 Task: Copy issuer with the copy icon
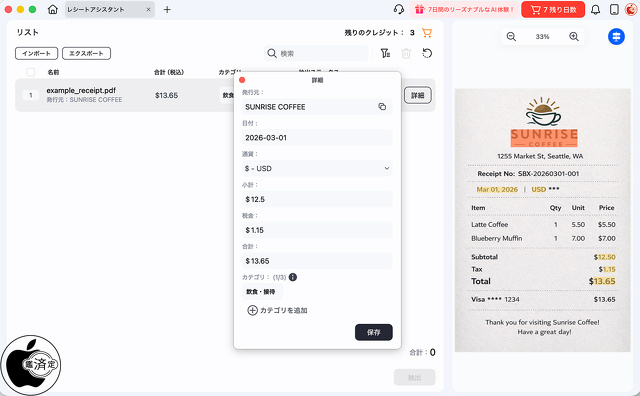pos(382,107)
